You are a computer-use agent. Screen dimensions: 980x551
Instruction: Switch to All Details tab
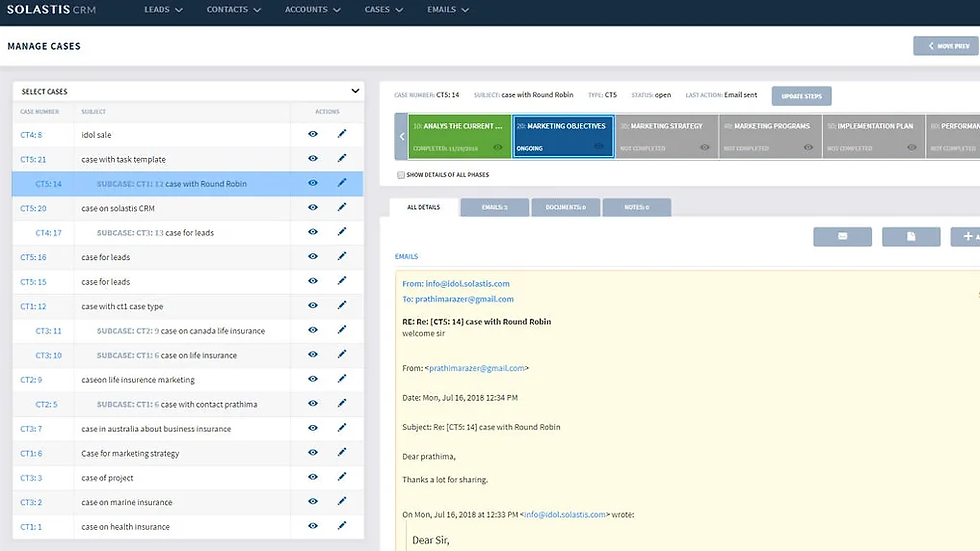(x=424, y=207)
